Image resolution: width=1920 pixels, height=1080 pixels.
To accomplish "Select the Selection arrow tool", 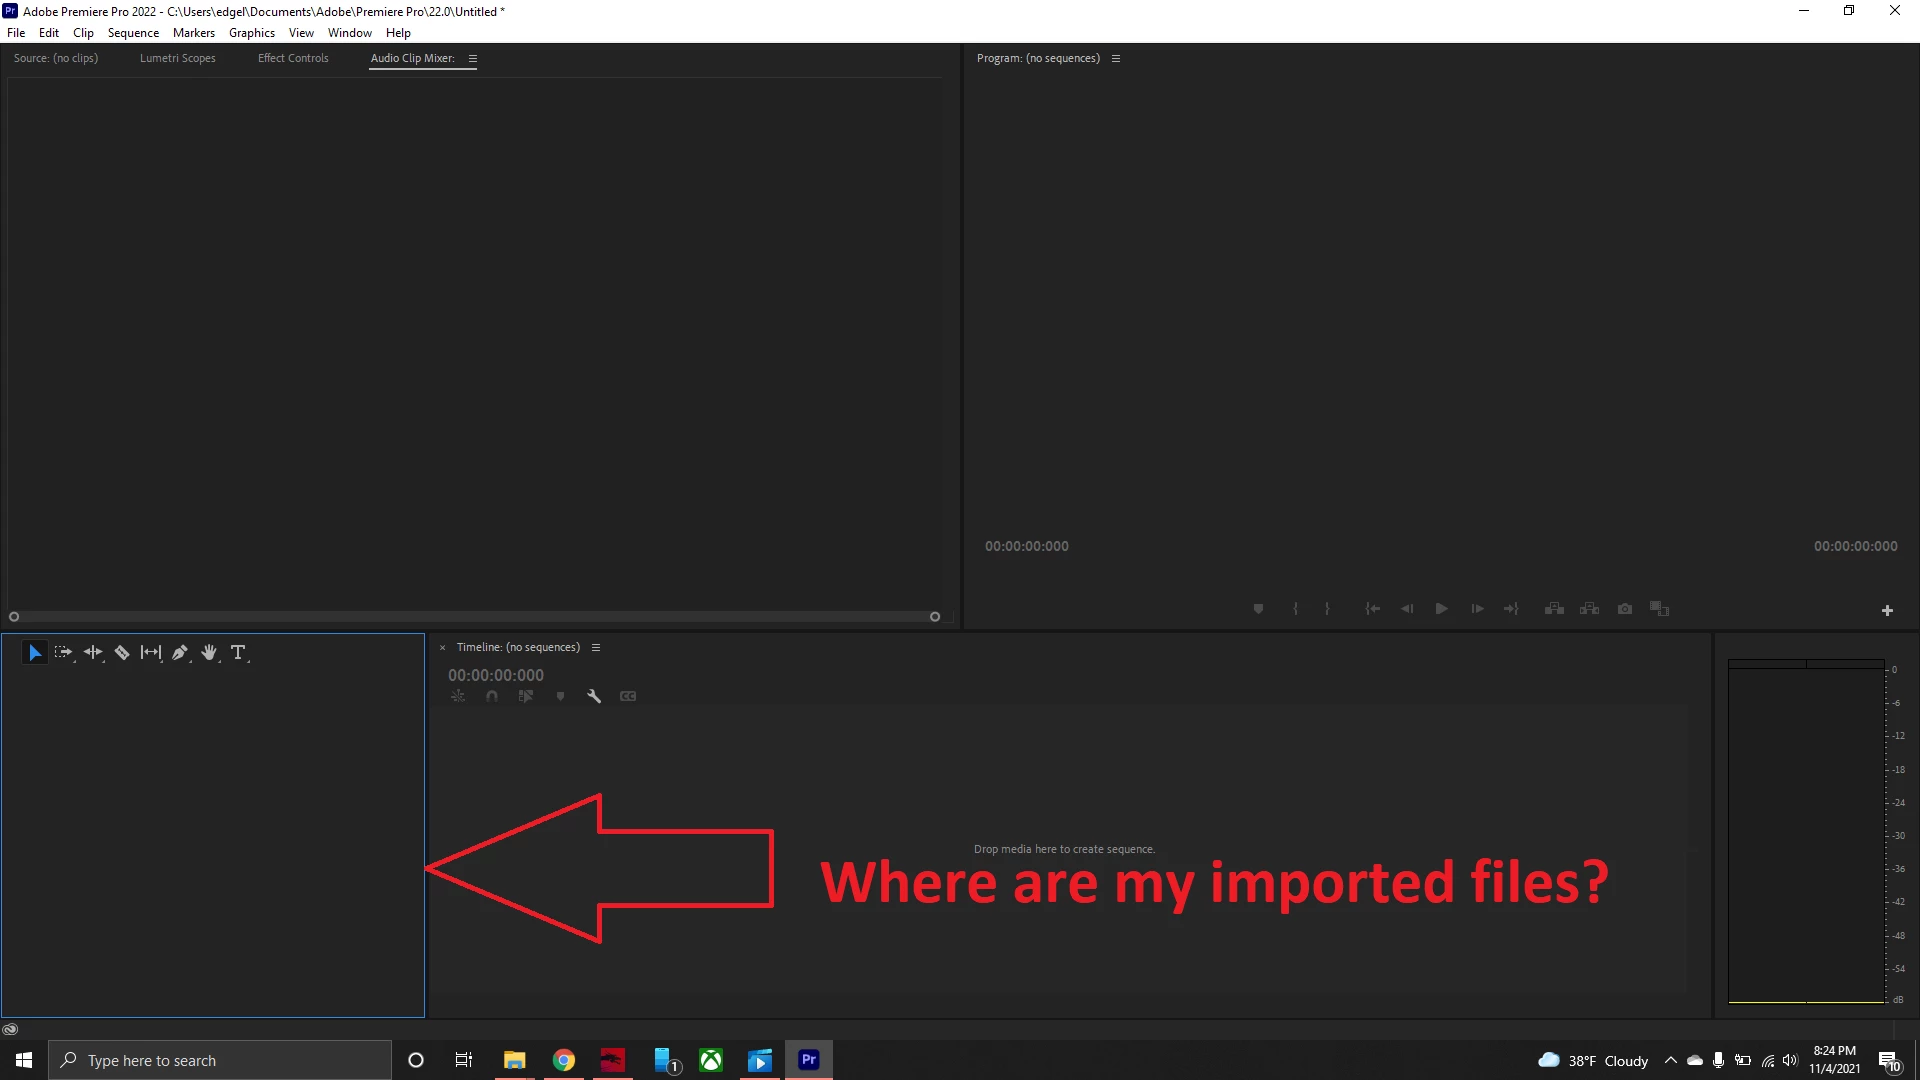I will [34, 653].
